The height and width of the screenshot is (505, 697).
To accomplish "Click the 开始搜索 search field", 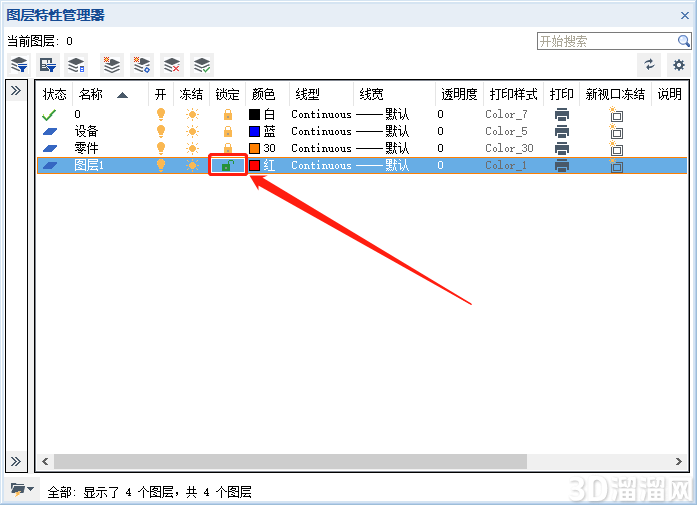I will tap(608, 41).
